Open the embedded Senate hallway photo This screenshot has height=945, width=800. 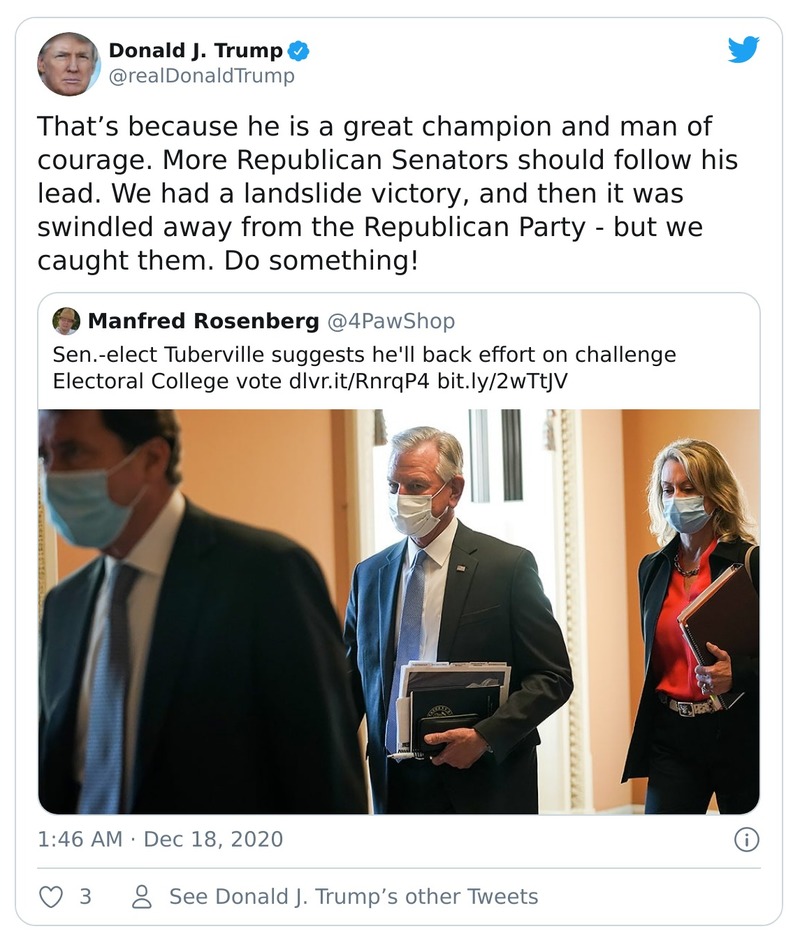[398, 610]
